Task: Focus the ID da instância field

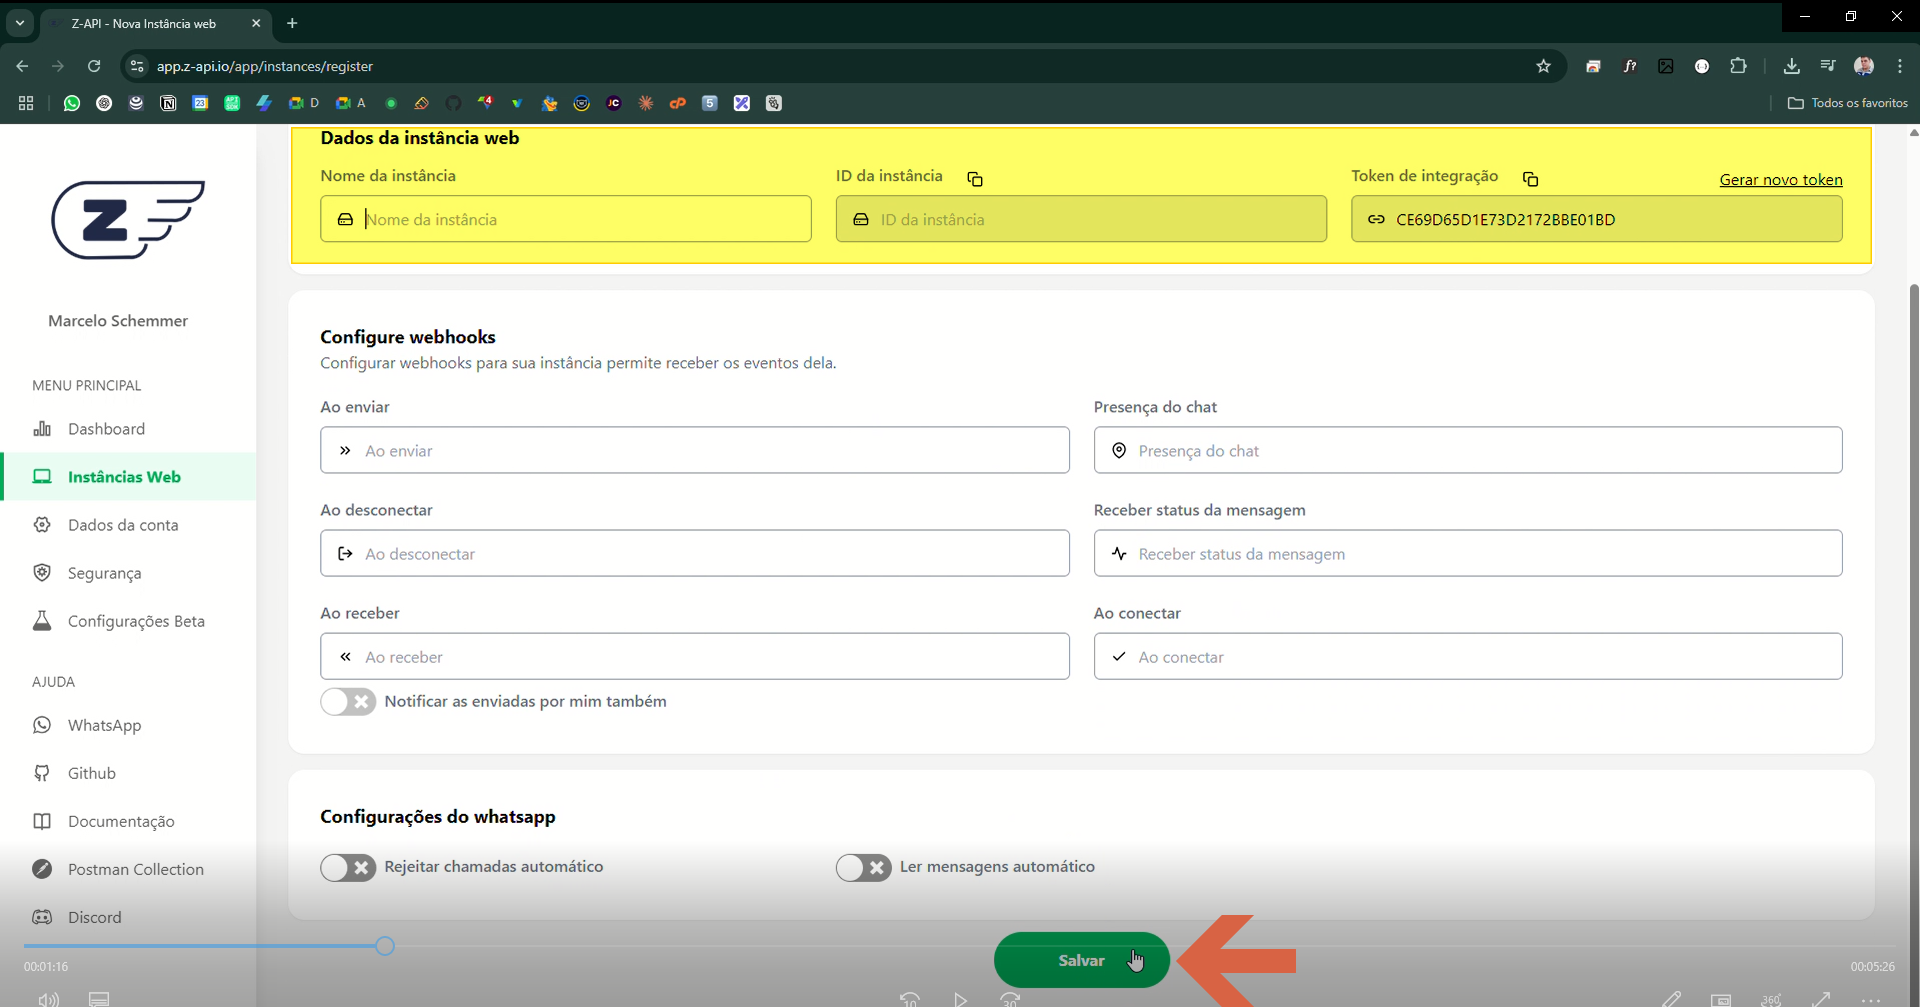Action: [1081, 219]
